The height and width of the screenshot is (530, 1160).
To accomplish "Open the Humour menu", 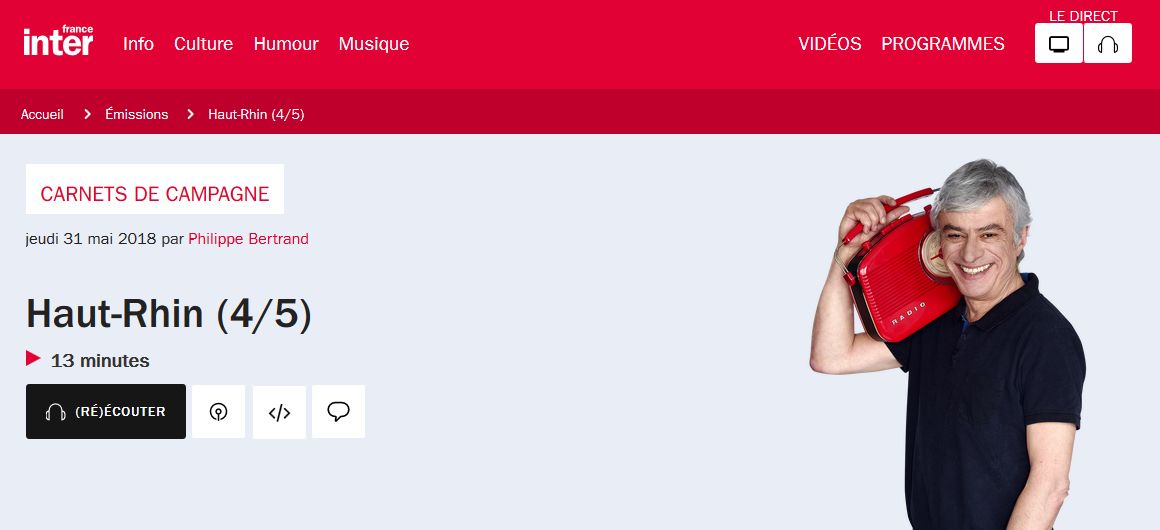I will coord(286,44).
